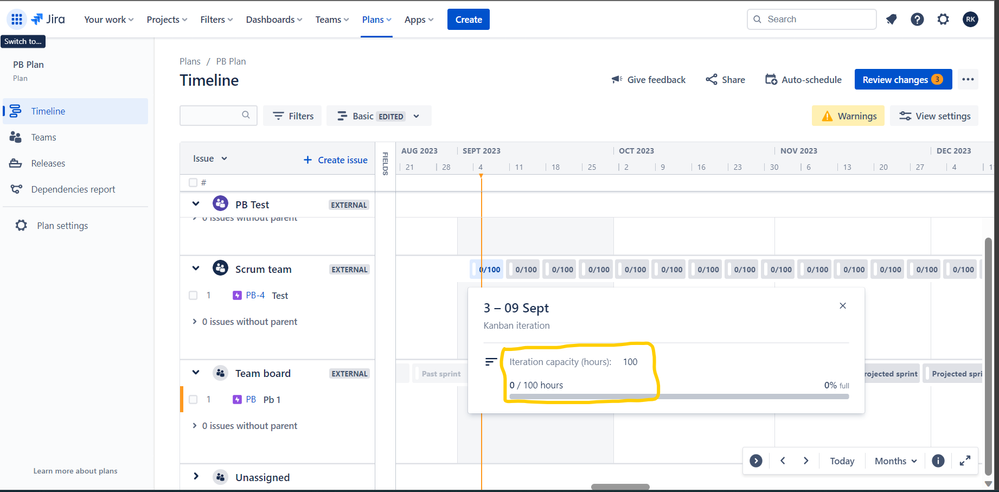Open the settings gear icon in header
Image resolution: width=999 pixels, height=492 pixels.
click(x=943, y=19)
